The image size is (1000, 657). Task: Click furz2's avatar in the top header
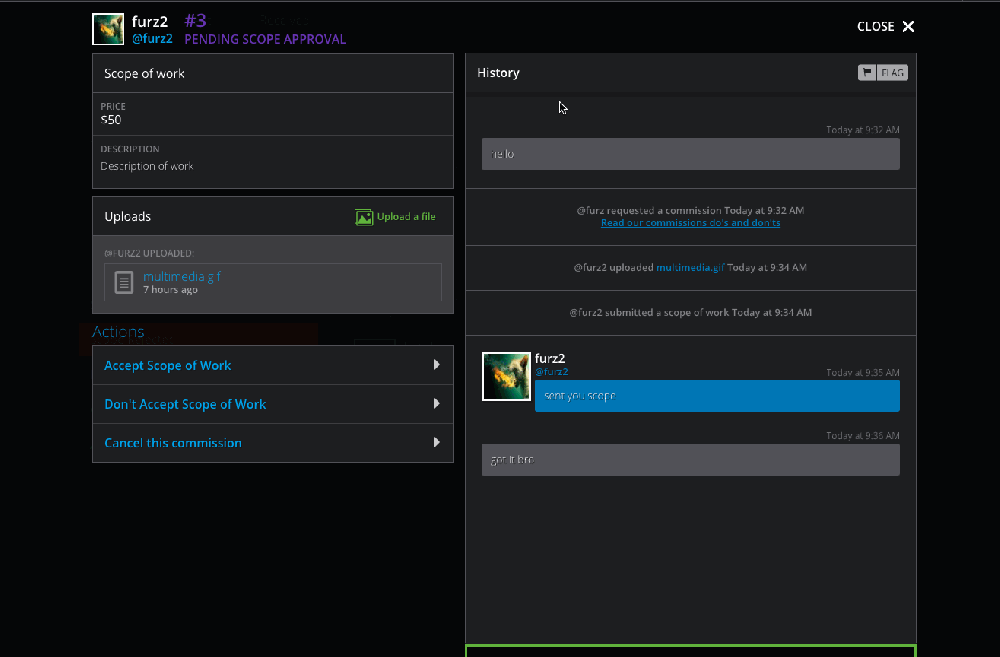[108, 29]
